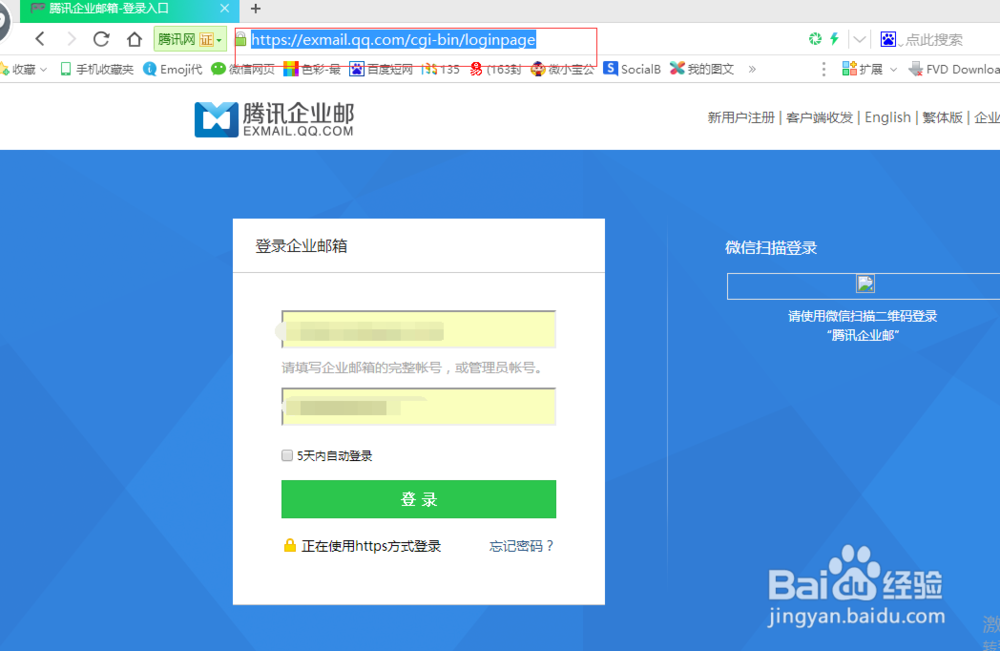
Task: Open the 手机收藏夹 bookmark
Action: pos(96,69)
